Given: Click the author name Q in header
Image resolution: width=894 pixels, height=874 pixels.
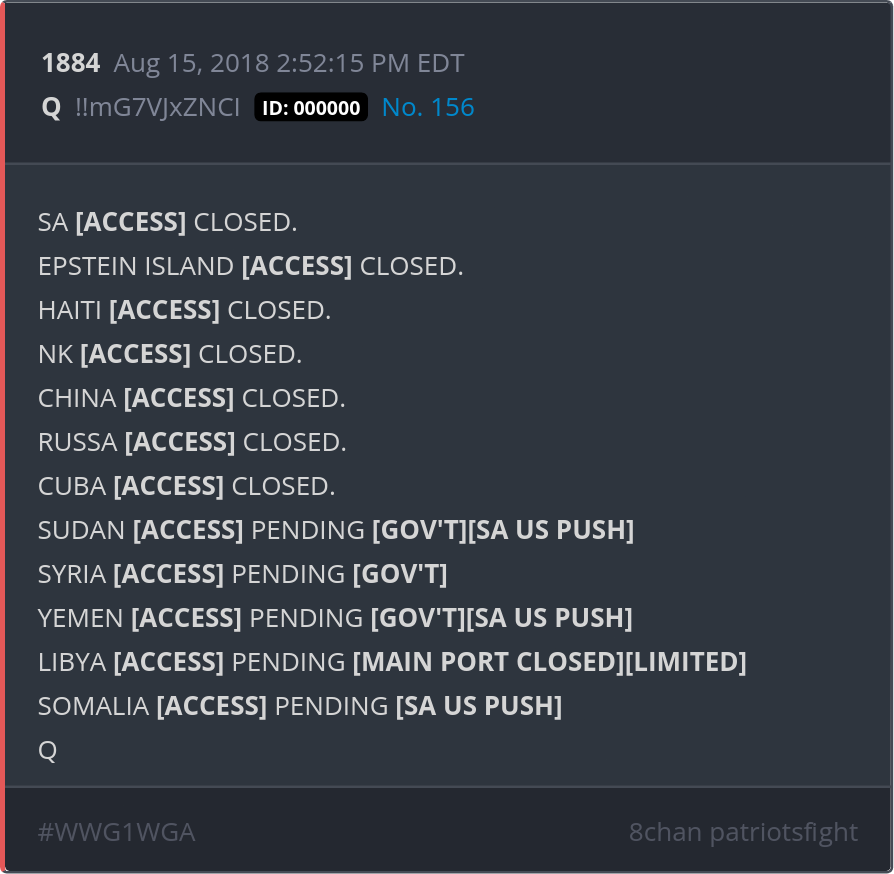Looking at the screenshot, I should (51, 108).
